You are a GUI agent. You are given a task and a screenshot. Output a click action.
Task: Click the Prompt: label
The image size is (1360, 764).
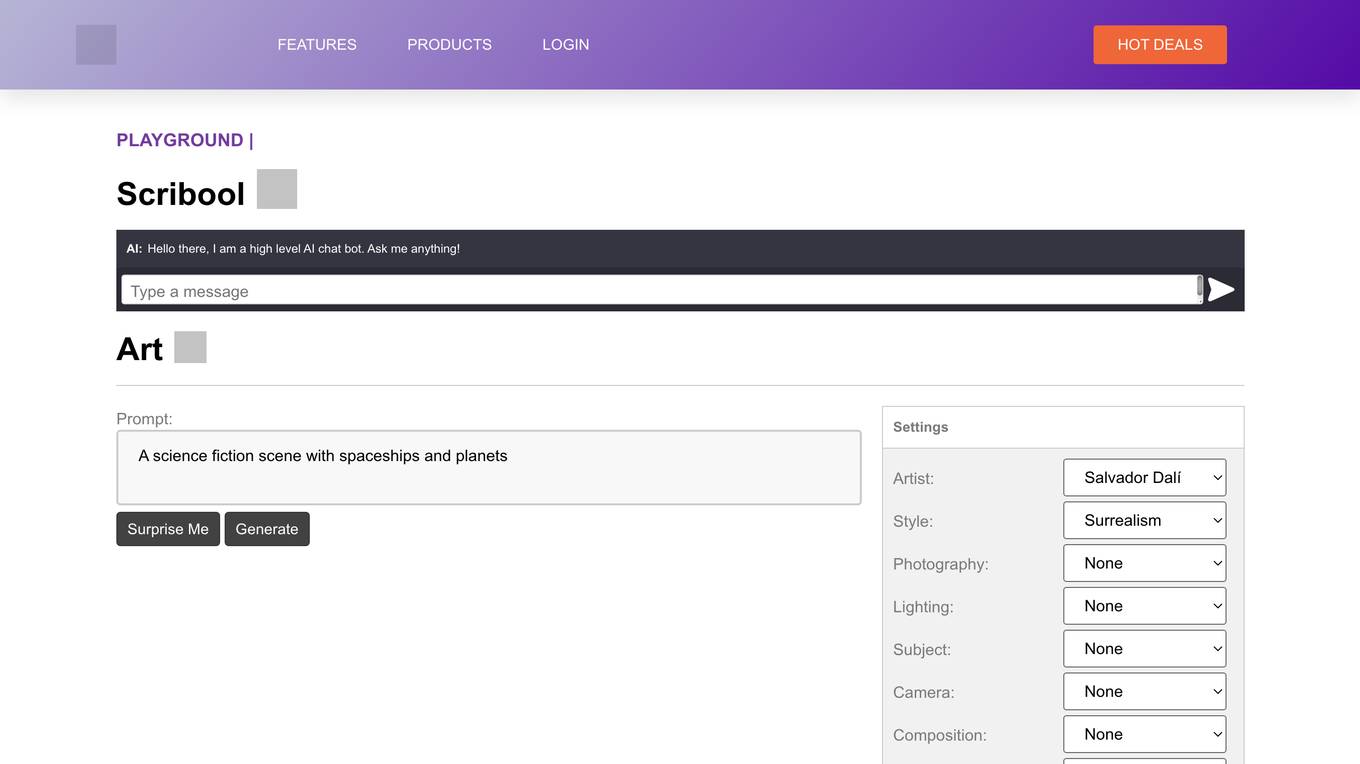(x=144, y=419)
